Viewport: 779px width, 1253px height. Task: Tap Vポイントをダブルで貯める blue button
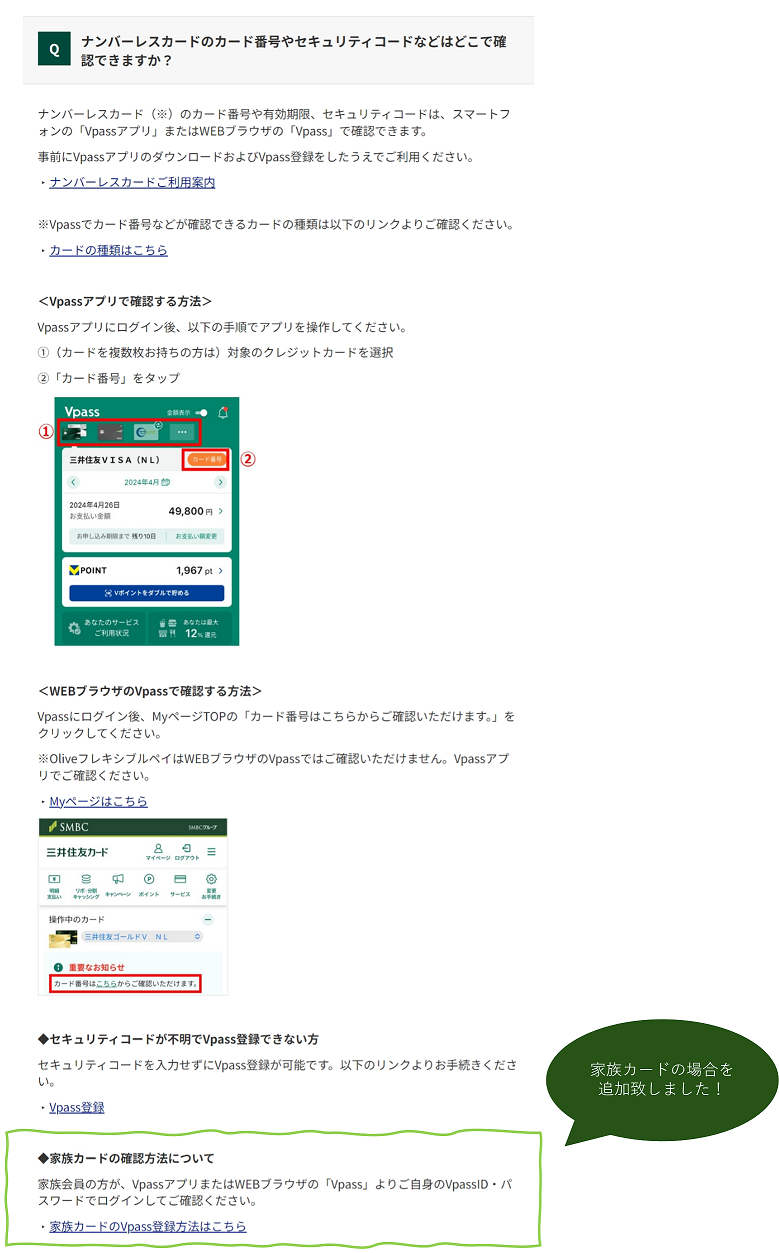click(x=146, y=593)
